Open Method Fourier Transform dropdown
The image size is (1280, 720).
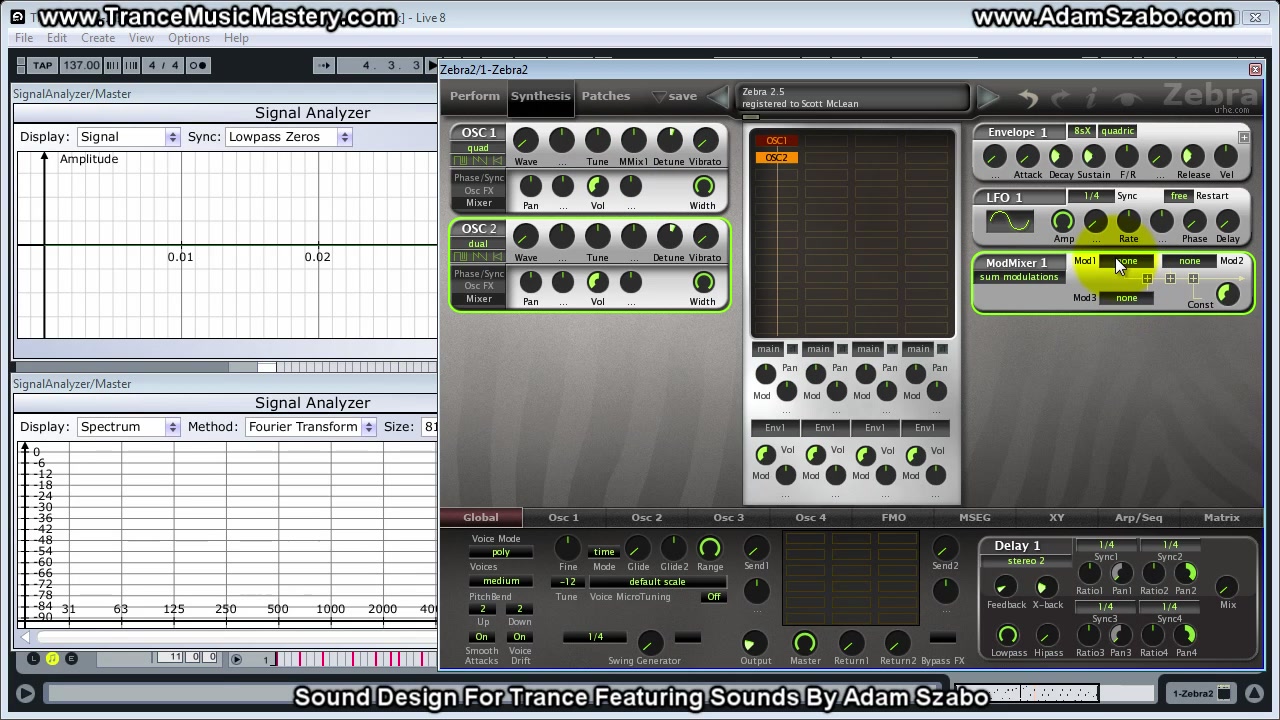(x=311, y=427)
